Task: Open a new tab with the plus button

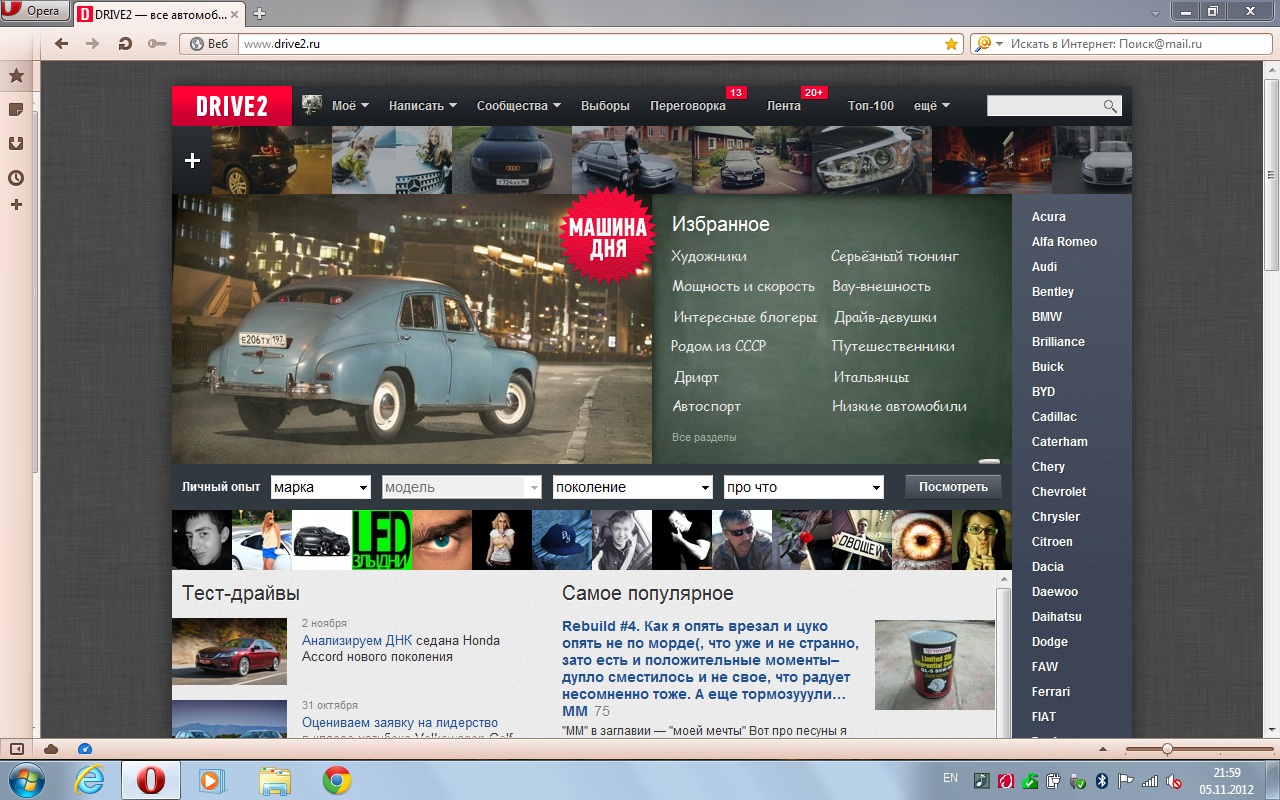Action: click(259, 13)
